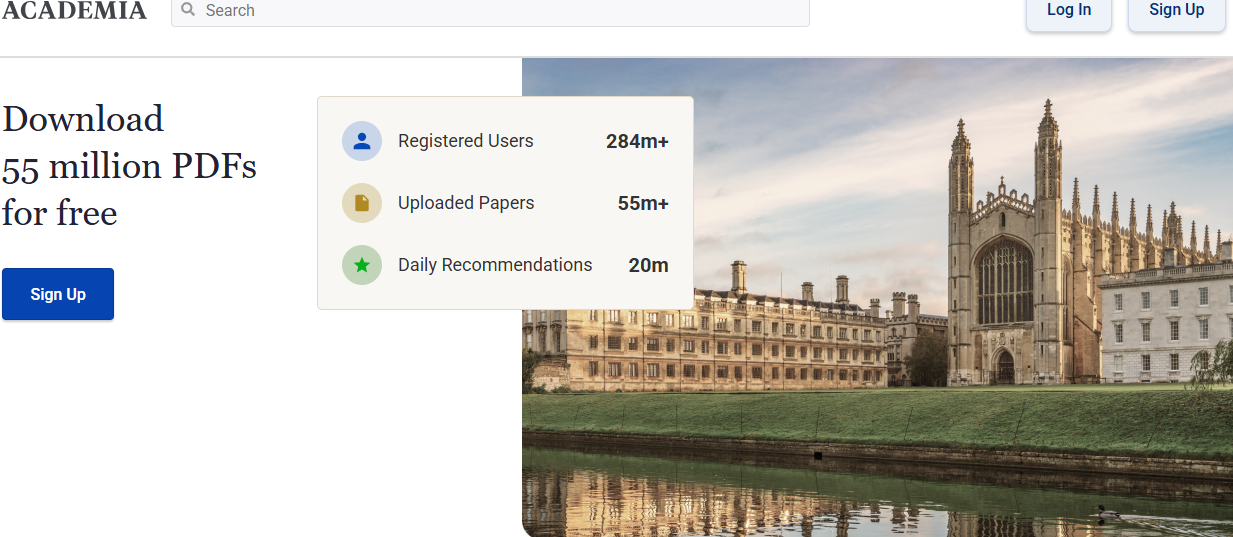Viewport: 1233px width, 537px height.
Task: Click the magnifying glass search icon
Action: tap(188, 10)
